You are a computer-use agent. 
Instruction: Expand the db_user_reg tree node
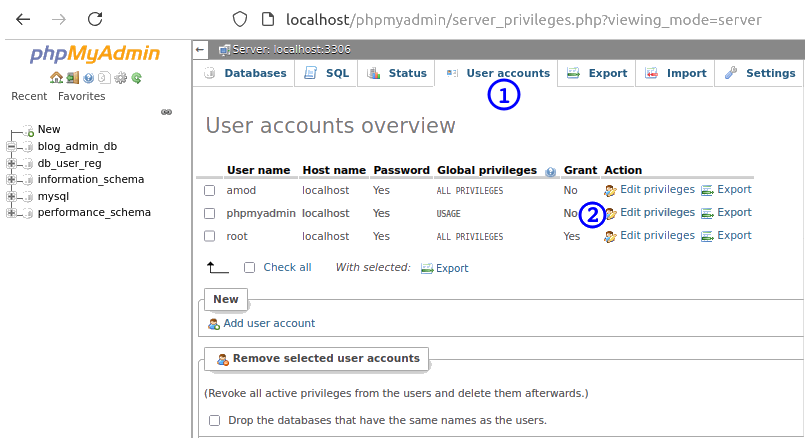[11, 163]
